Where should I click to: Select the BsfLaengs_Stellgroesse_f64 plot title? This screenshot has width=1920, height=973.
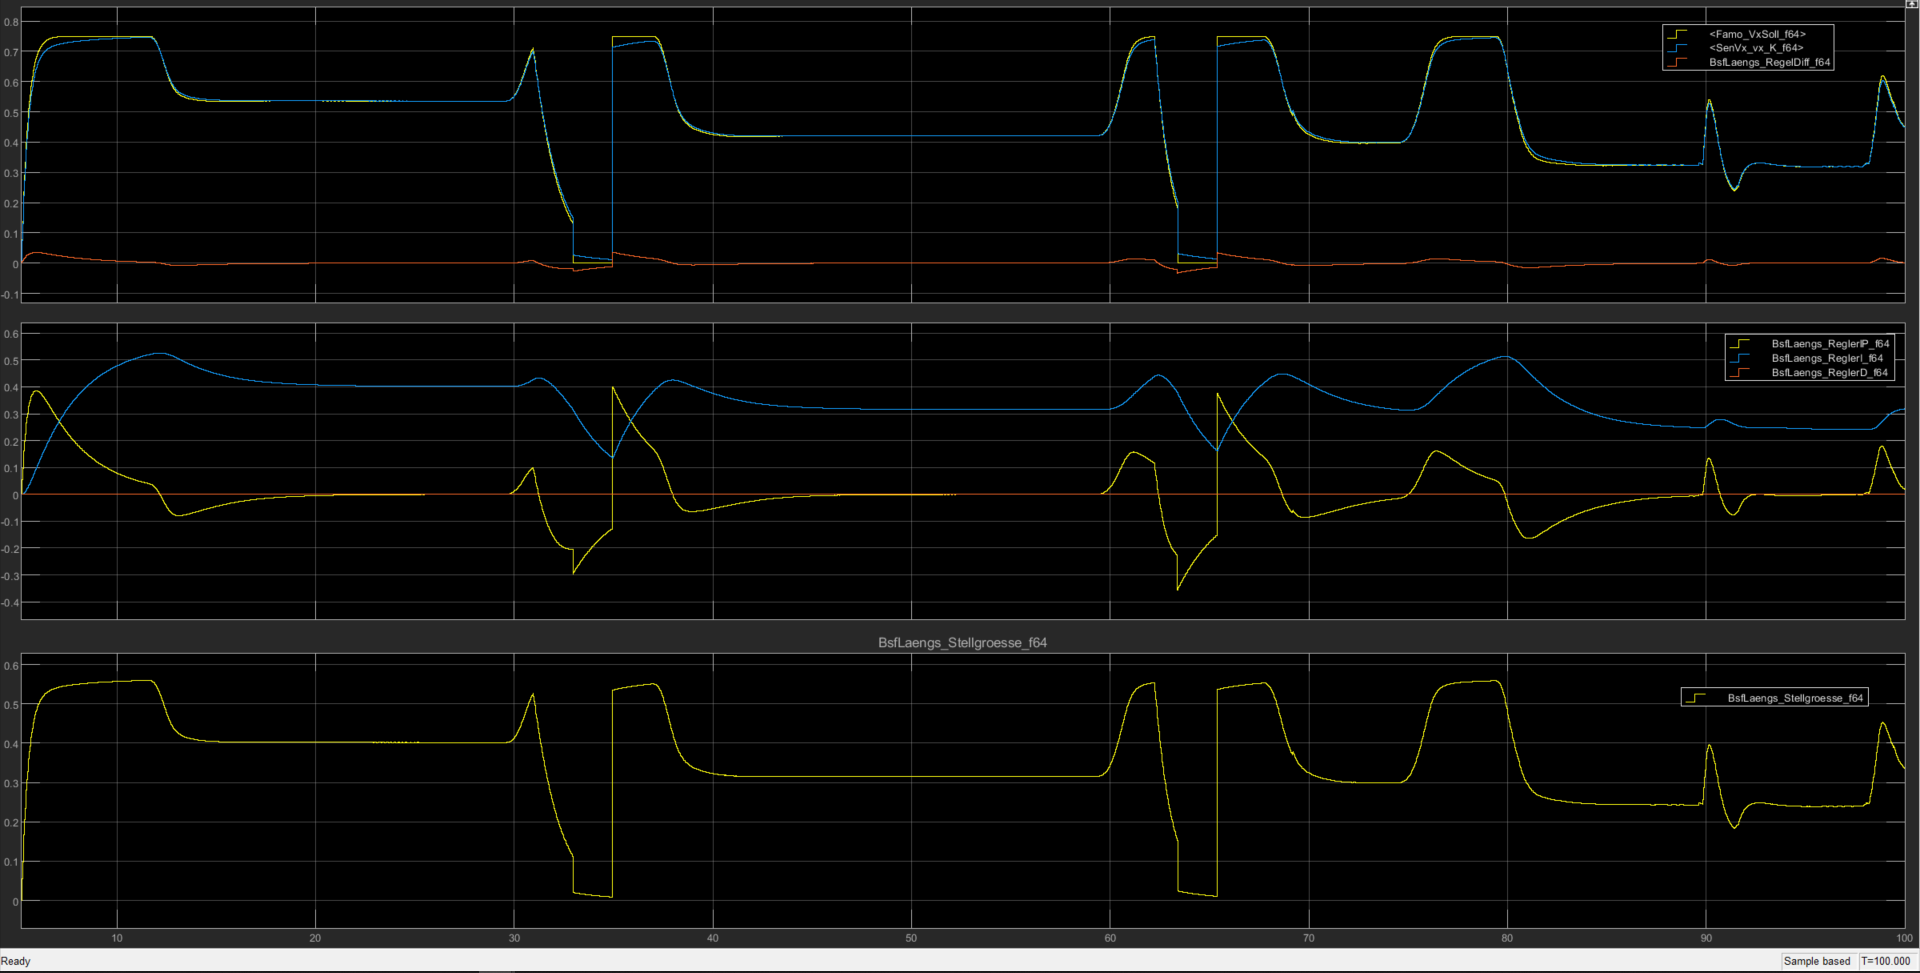pos(962,643)
